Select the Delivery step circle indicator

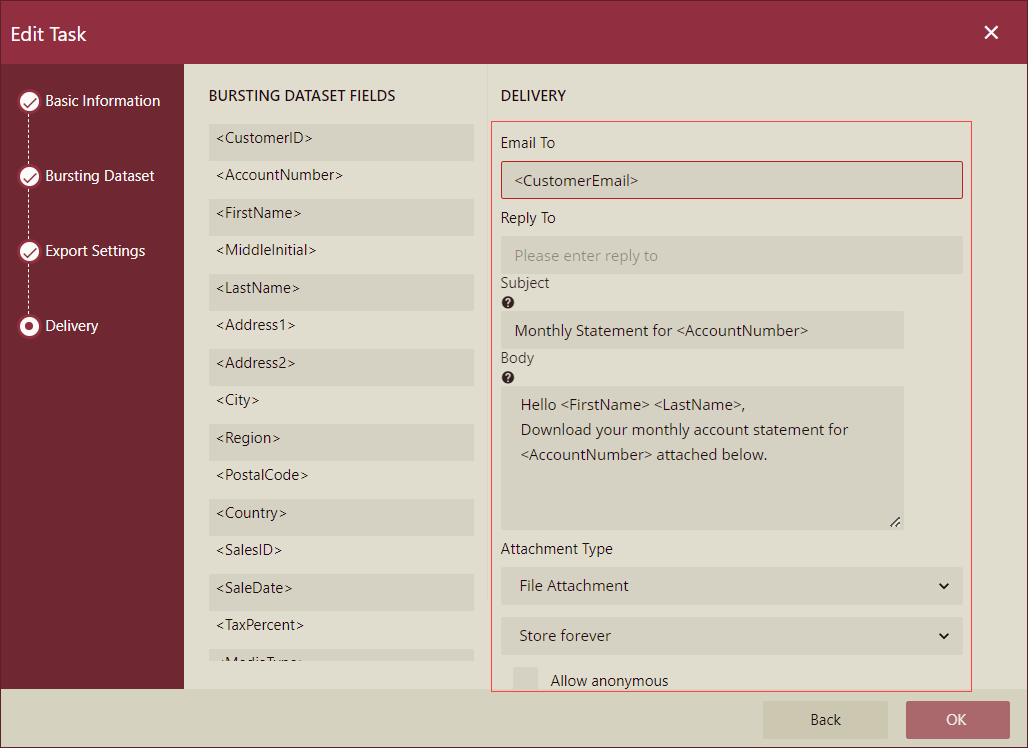click(x=29, y=326)
